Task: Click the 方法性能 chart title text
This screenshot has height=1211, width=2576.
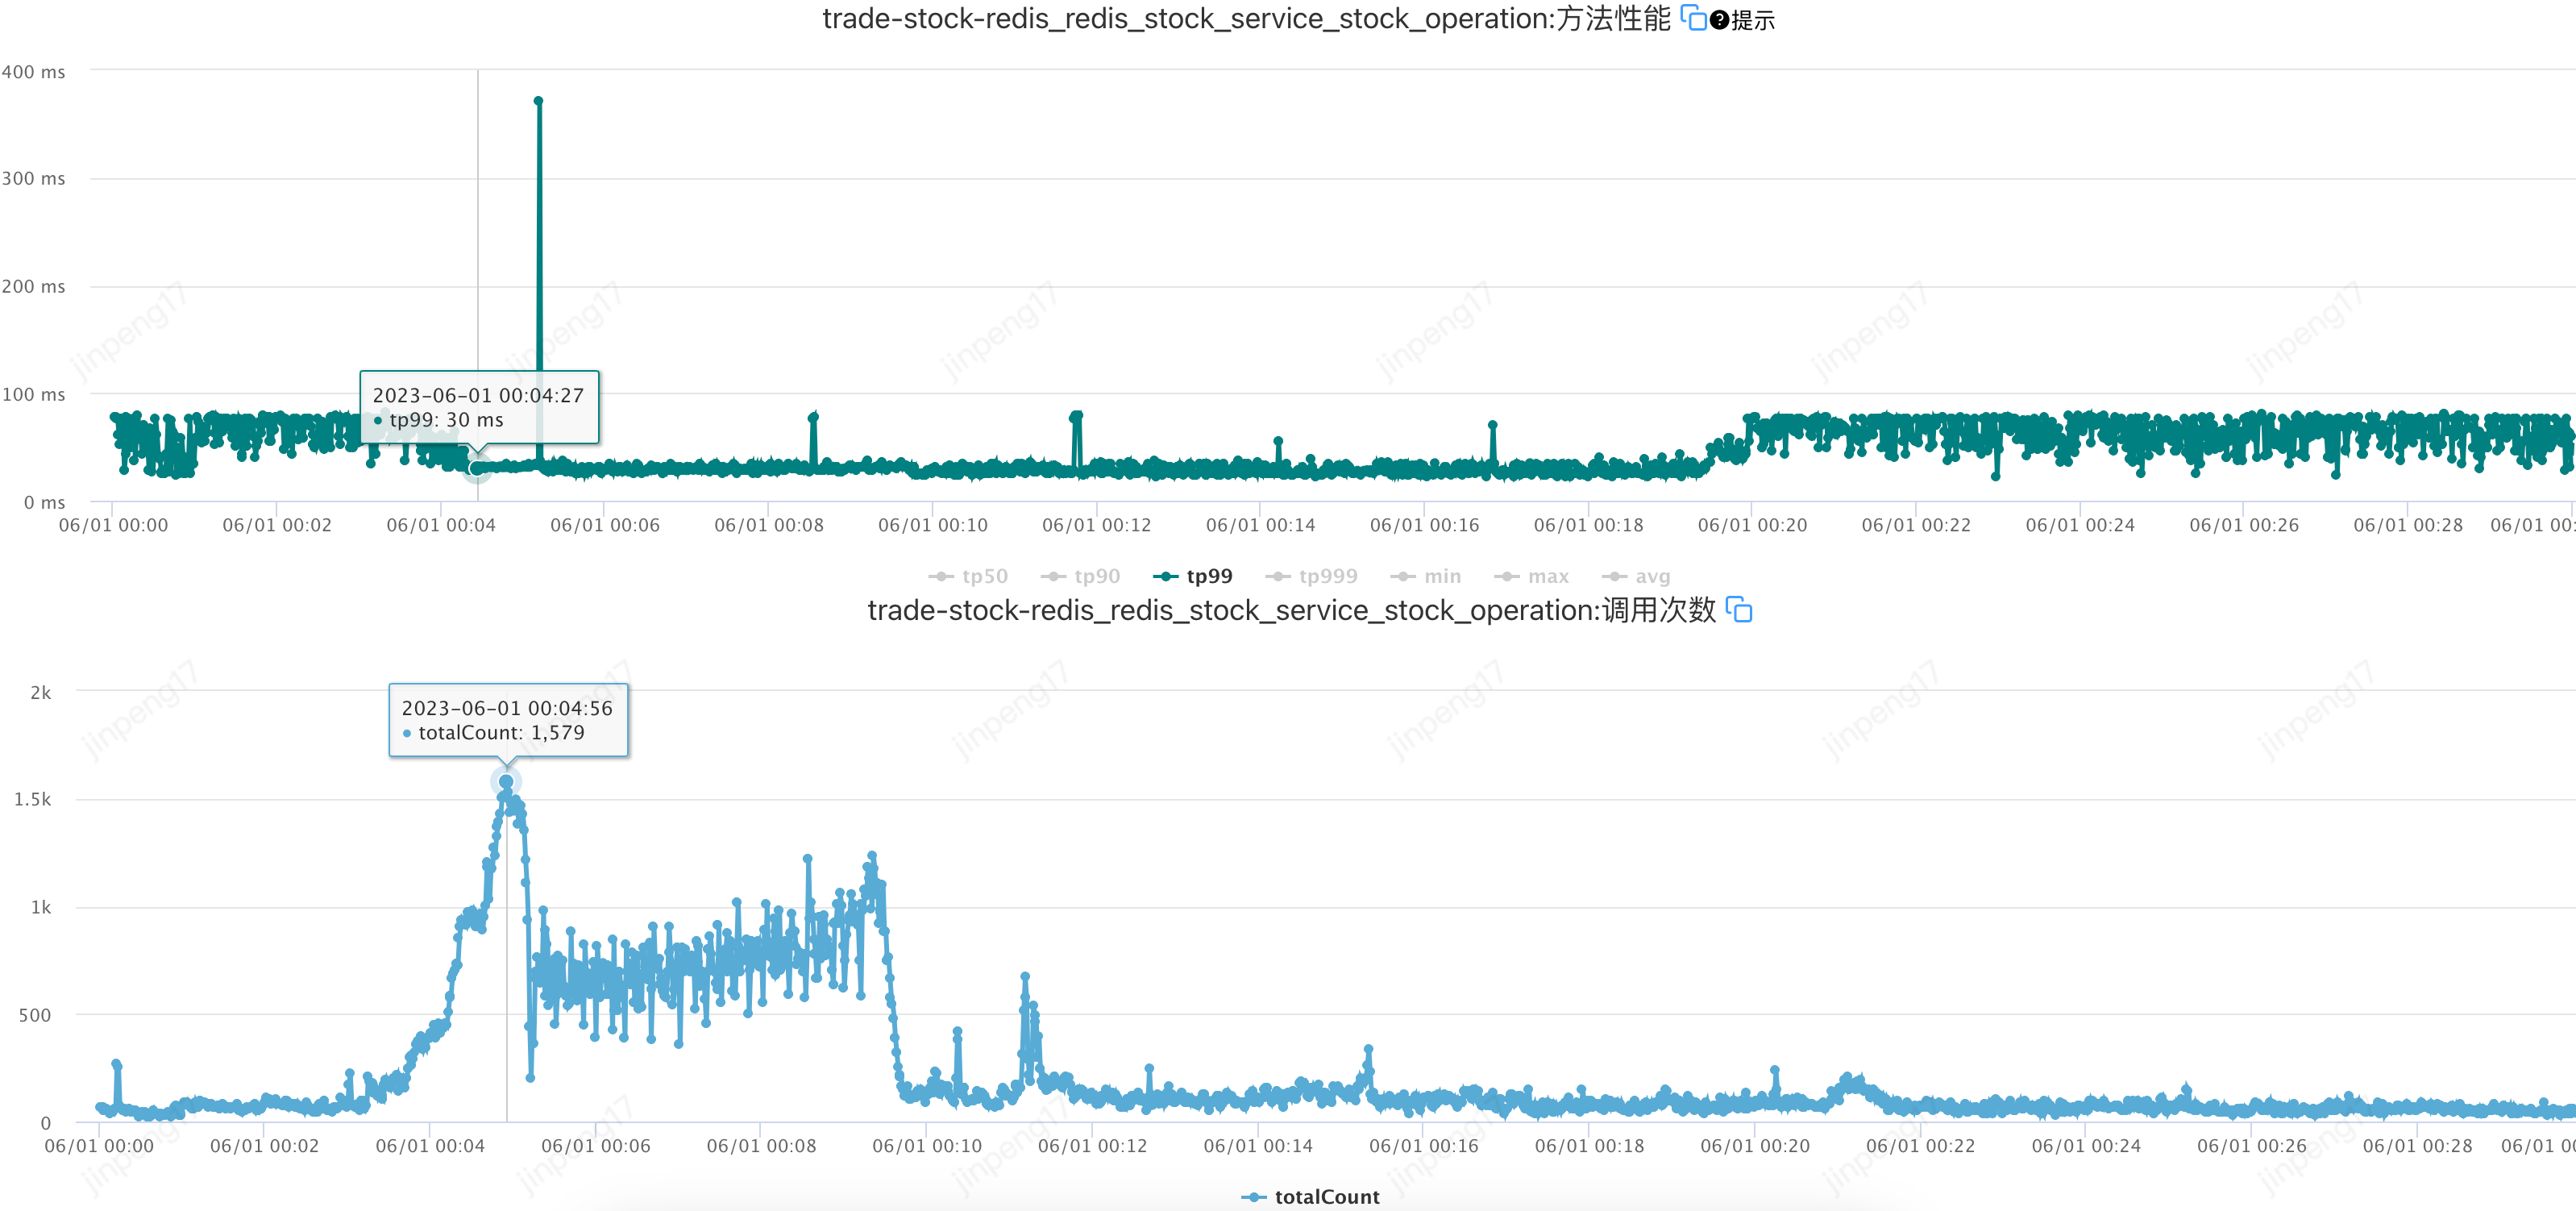Action: click(1246, 19)
